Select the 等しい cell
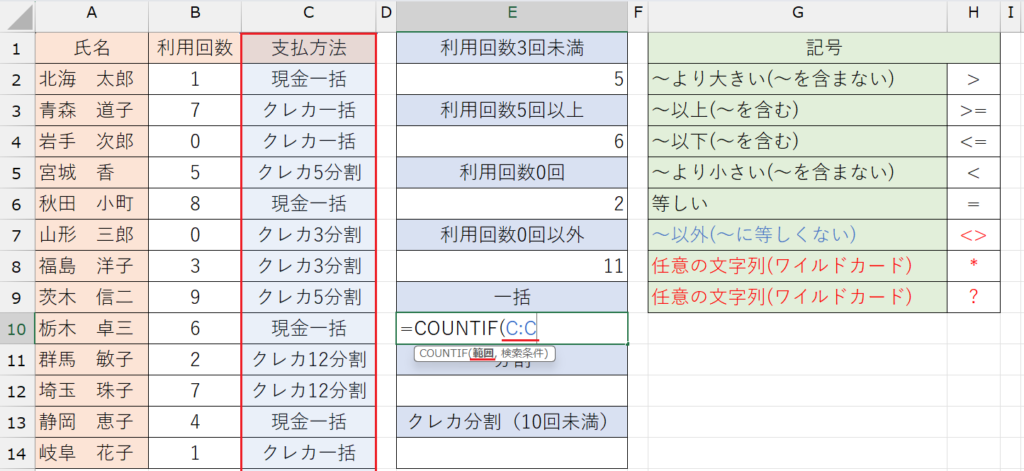This screenshot has width=1024, height=471. click(797, 204)
